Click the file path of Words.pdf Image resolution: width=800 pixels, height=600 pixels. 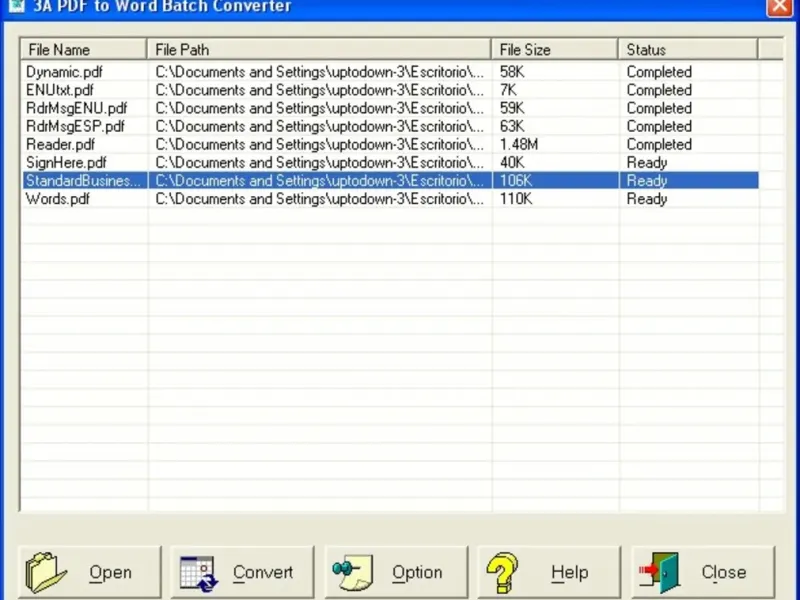pyautogui.click(x=319, y=199)
